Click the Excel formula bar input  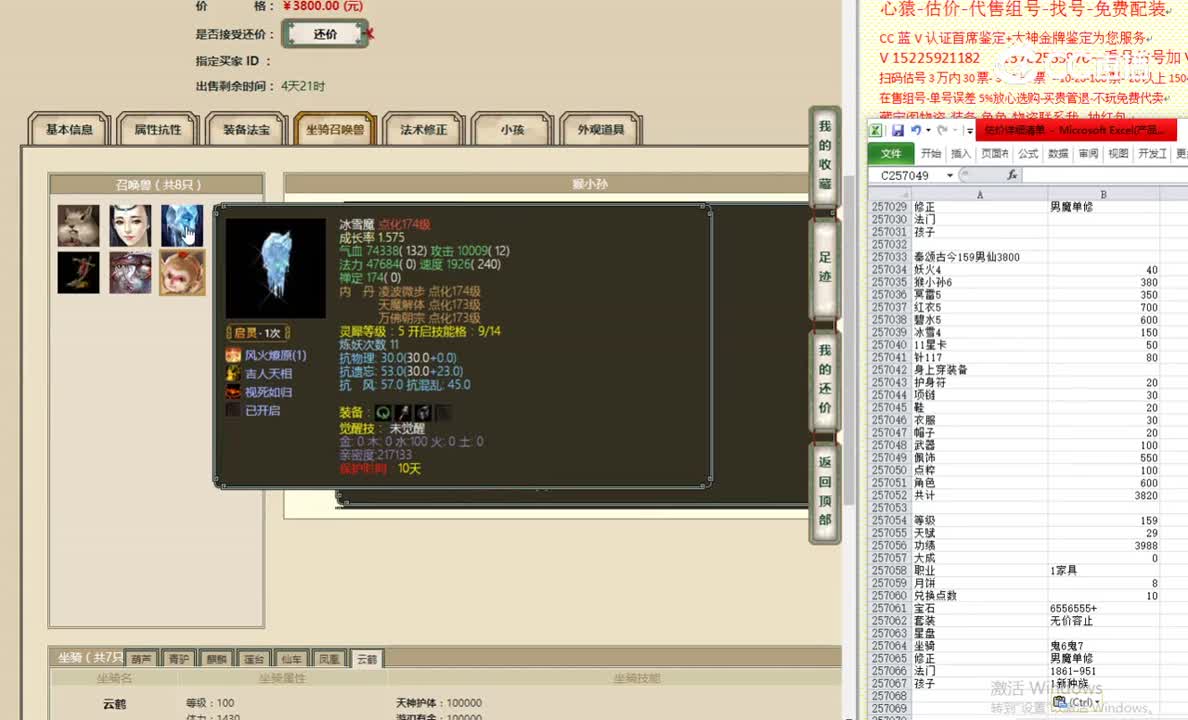(x=1105, y=175)
